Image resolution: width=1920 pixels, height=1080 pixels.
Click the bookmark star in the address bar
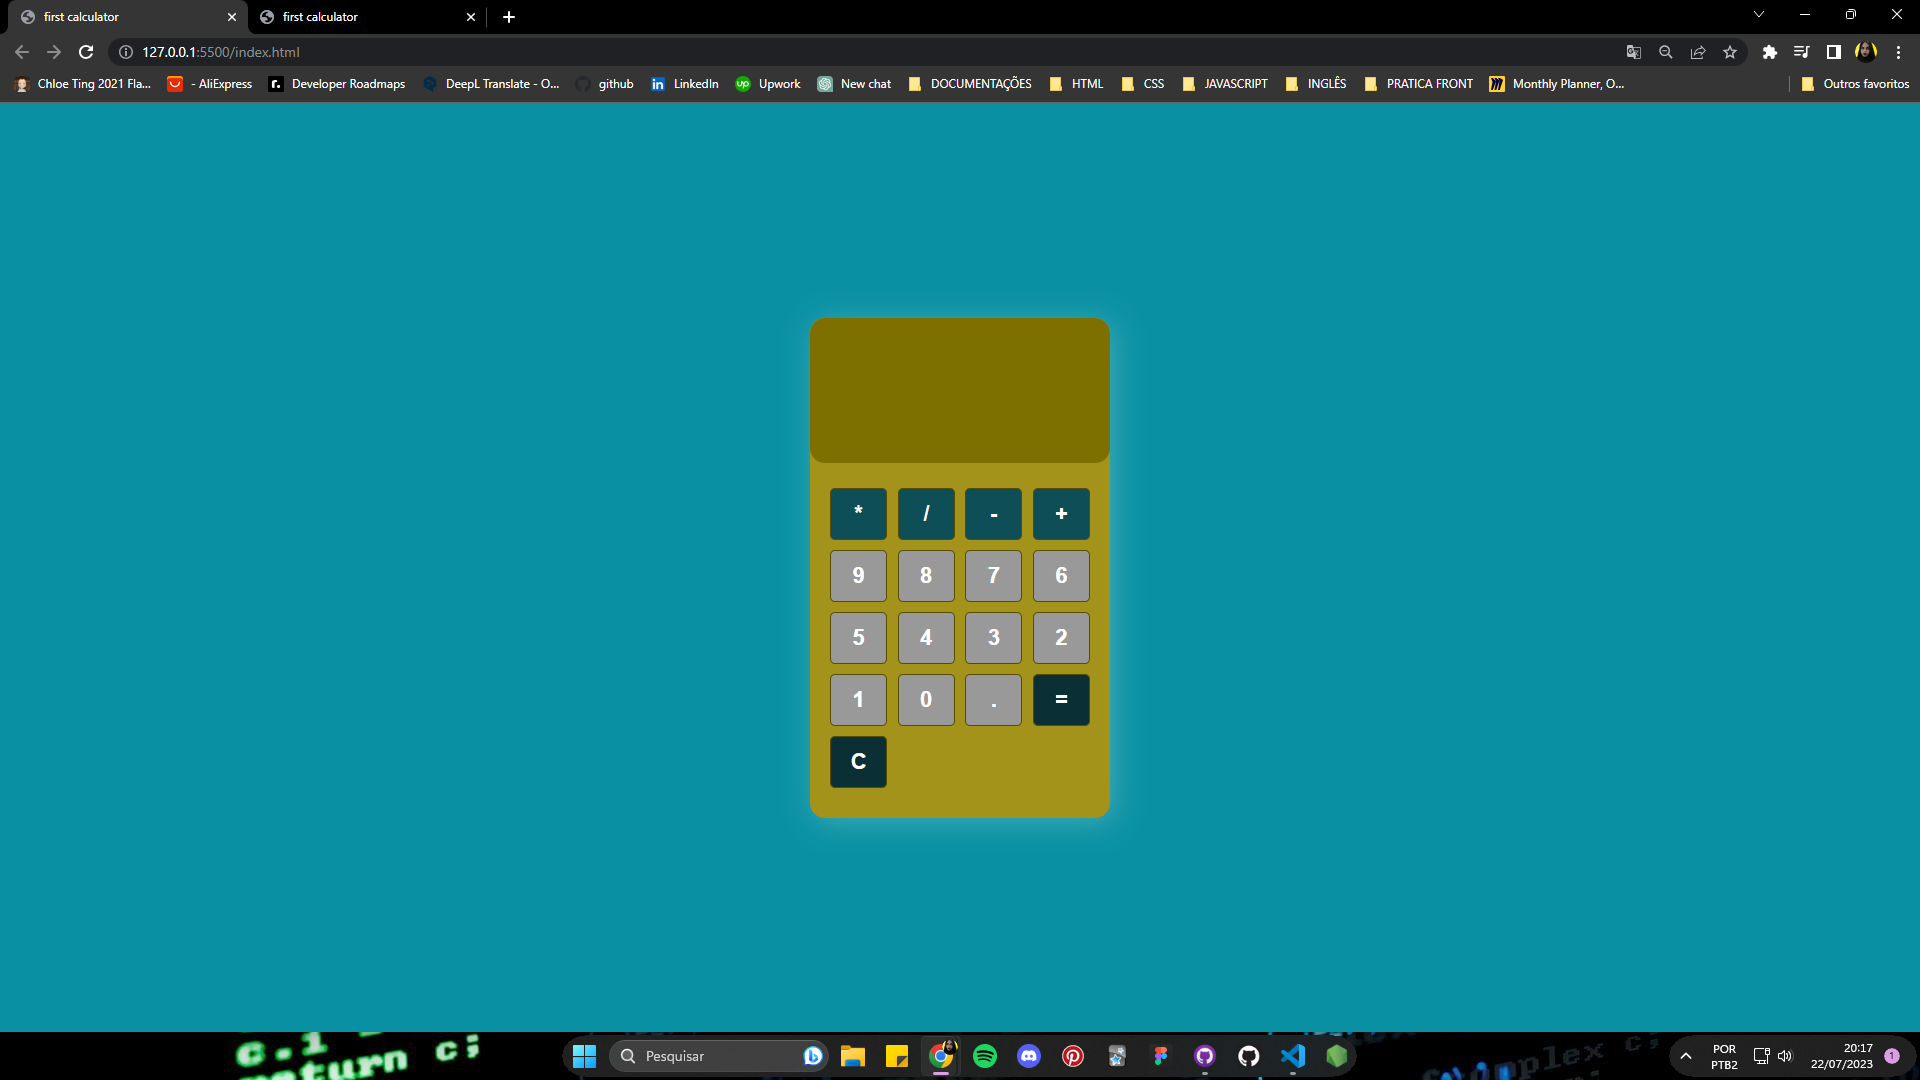[1731, 52]
